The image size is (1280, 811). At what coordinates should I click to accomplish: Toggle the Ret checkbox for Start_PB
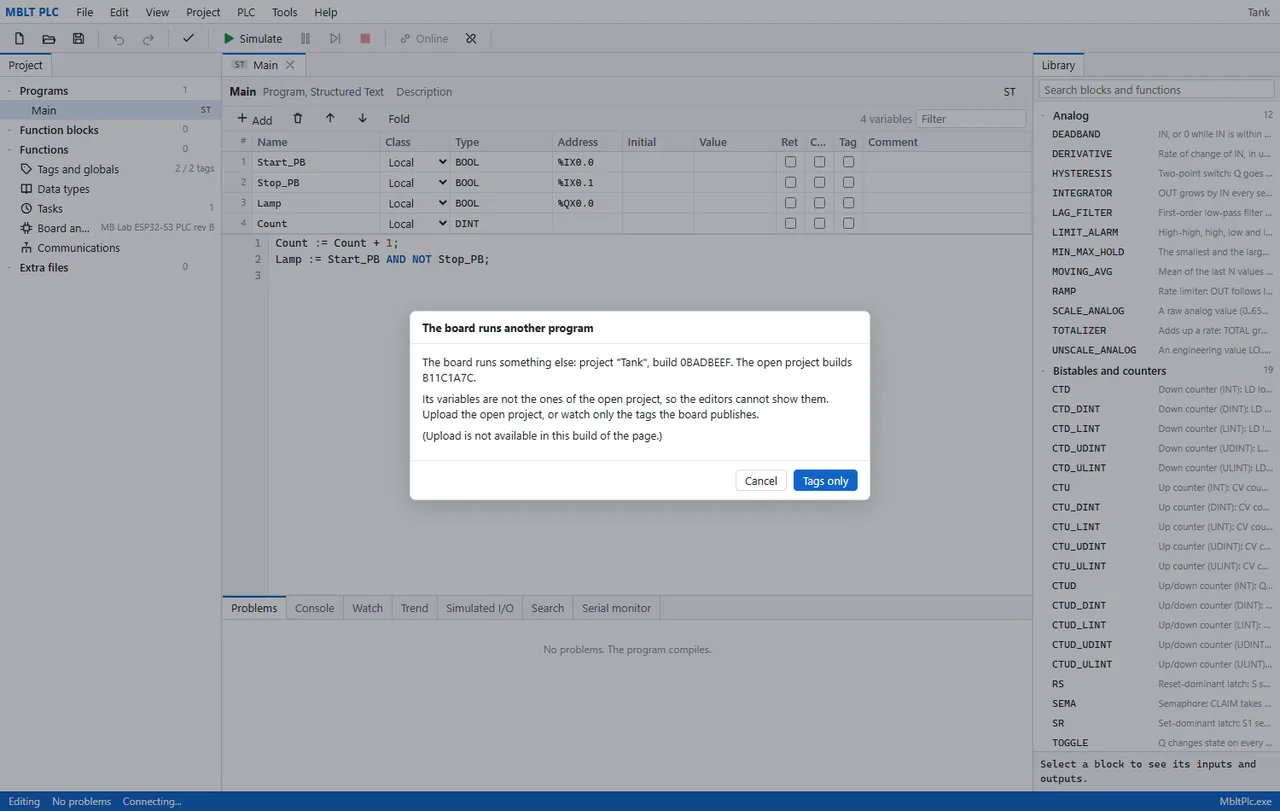[791, 162]
